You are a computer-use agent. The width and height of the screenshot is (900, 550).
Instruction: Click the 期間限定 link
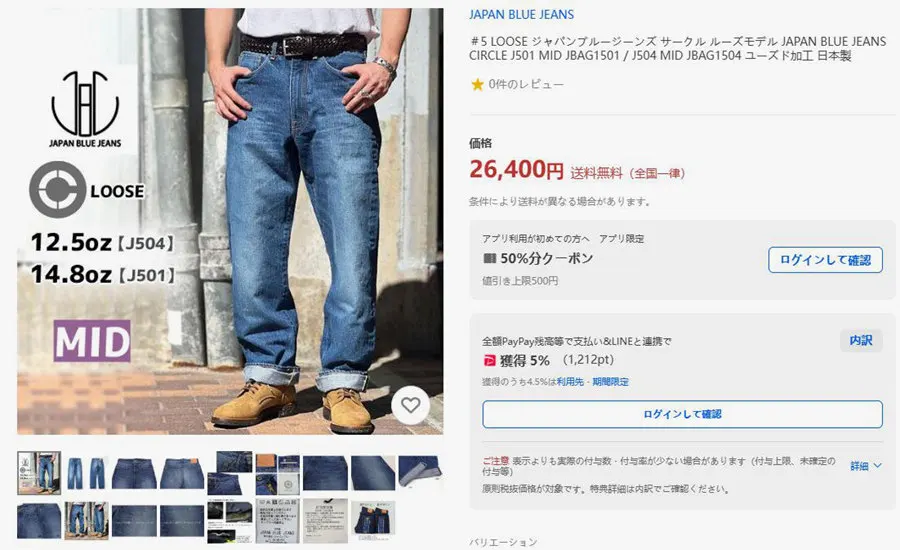pos(611,382)
